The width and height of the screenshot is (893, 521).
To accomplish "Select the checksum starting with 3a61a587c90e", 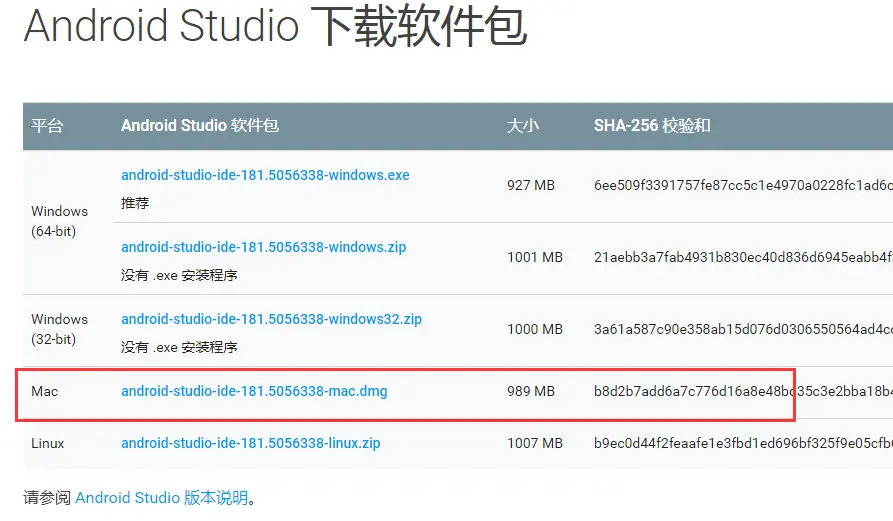I will [x=743, y=329].
